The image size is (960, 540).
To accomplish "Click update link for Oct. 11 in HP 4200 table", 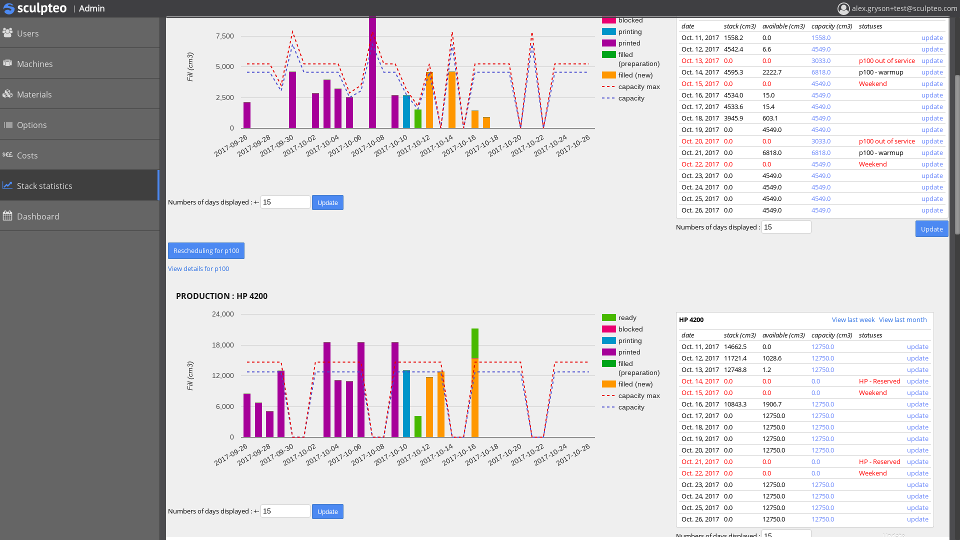I will point(917,347).
